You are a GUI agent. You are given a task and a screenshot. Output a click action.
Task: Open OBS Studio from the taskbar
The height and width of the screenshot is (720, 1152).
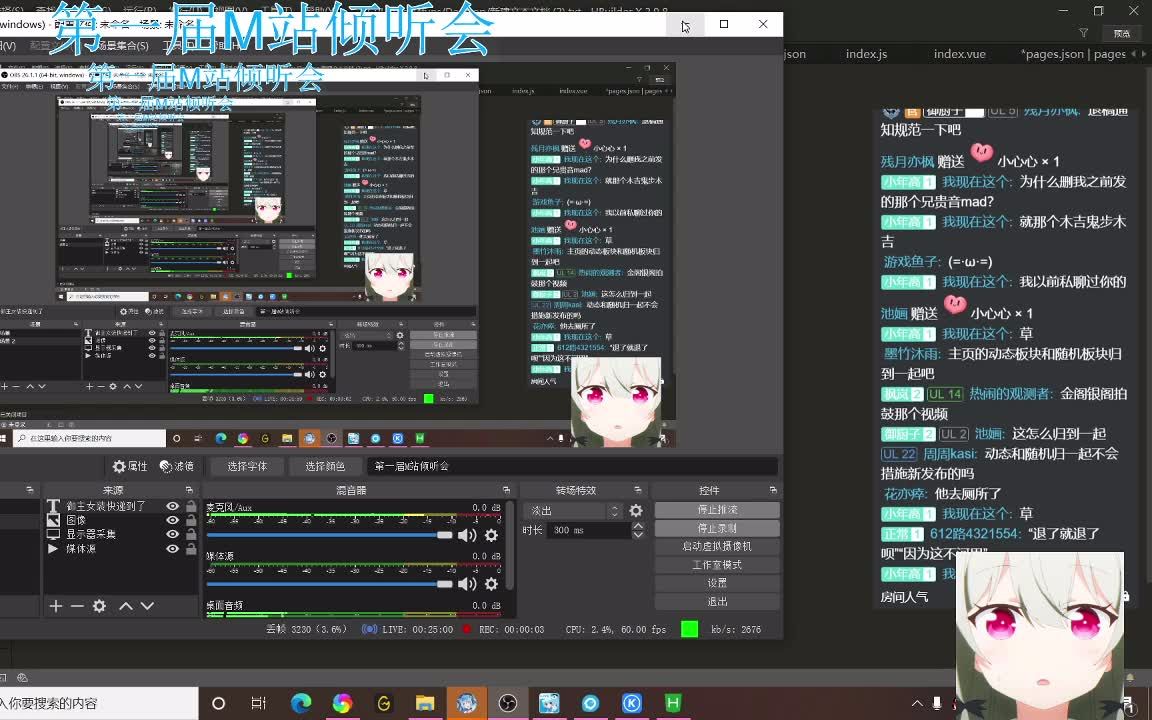coord(508,703)
